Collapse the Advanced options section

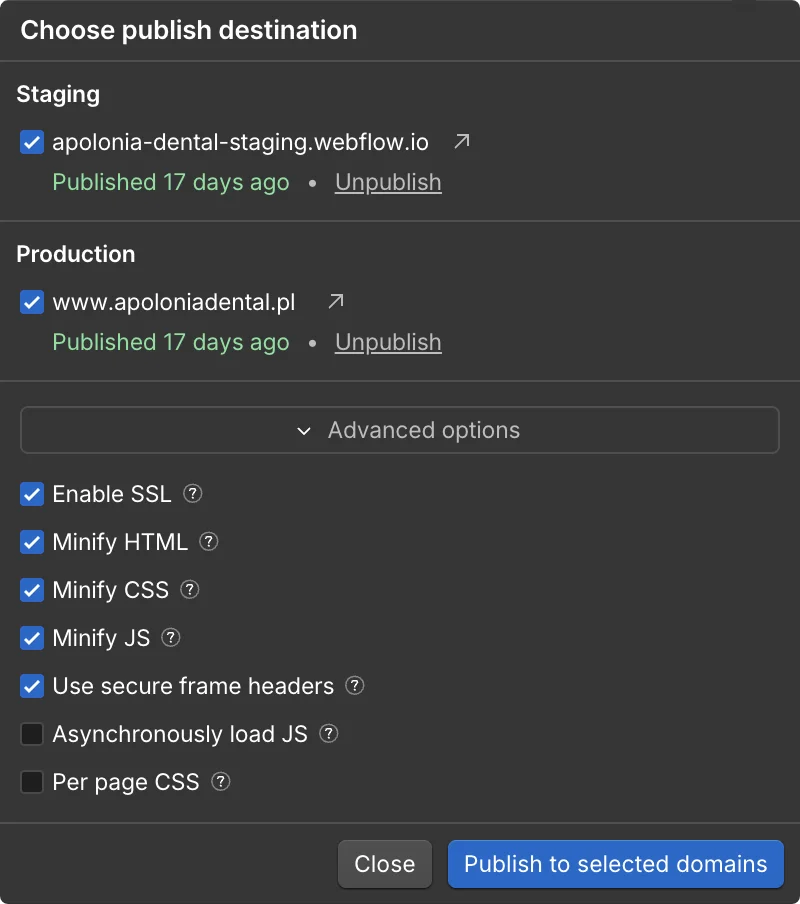[x=400, y=430]
